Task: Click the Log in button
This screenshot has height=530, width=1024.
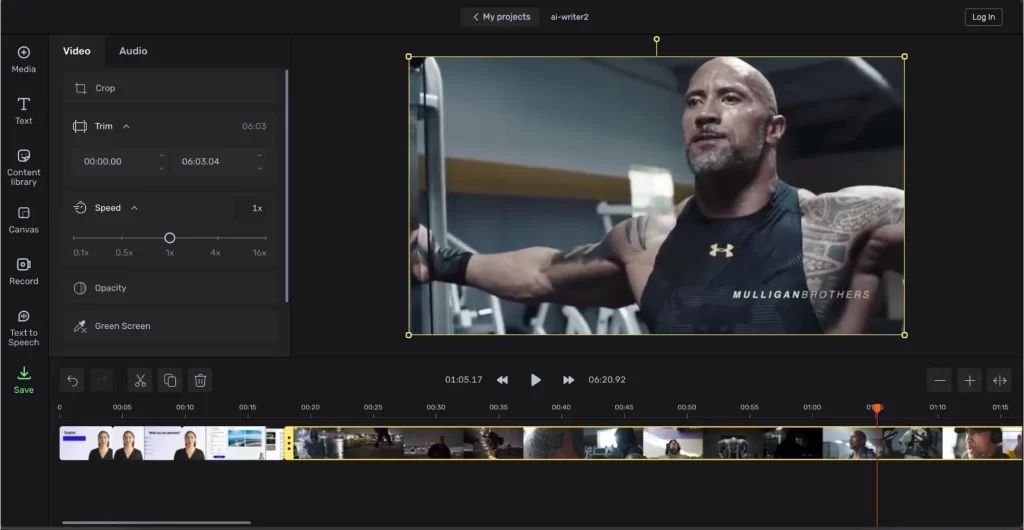Action: 982,17
